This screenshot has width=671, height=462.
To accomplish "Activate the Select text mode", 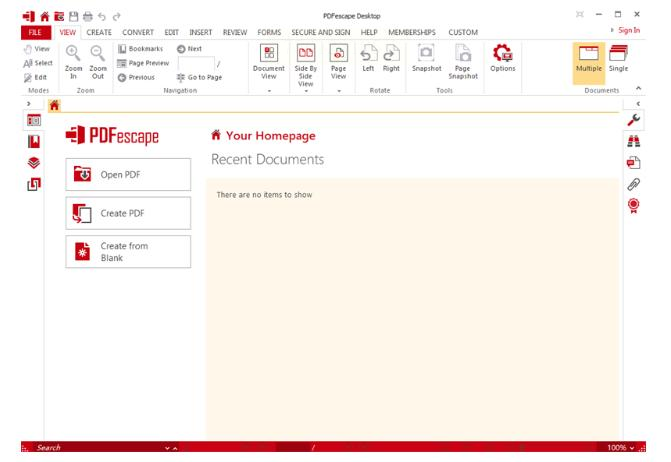I will [x=38, y=63].
